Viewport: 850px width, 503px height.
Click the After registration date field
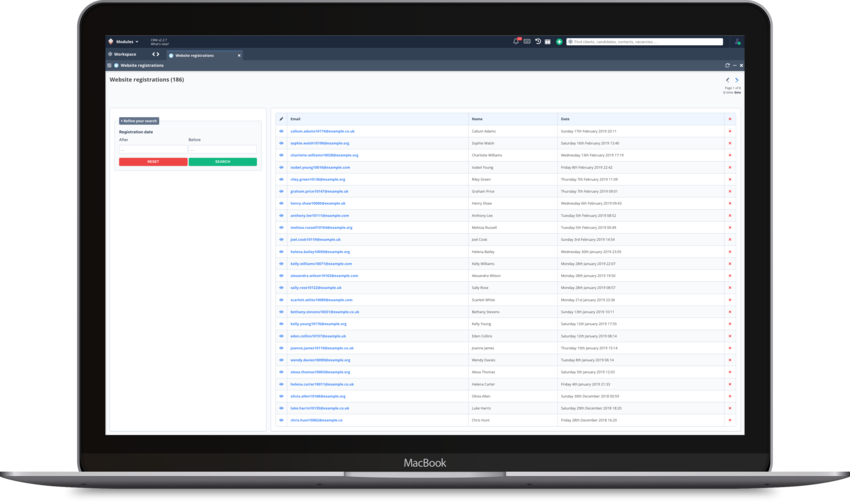[153, 149]
